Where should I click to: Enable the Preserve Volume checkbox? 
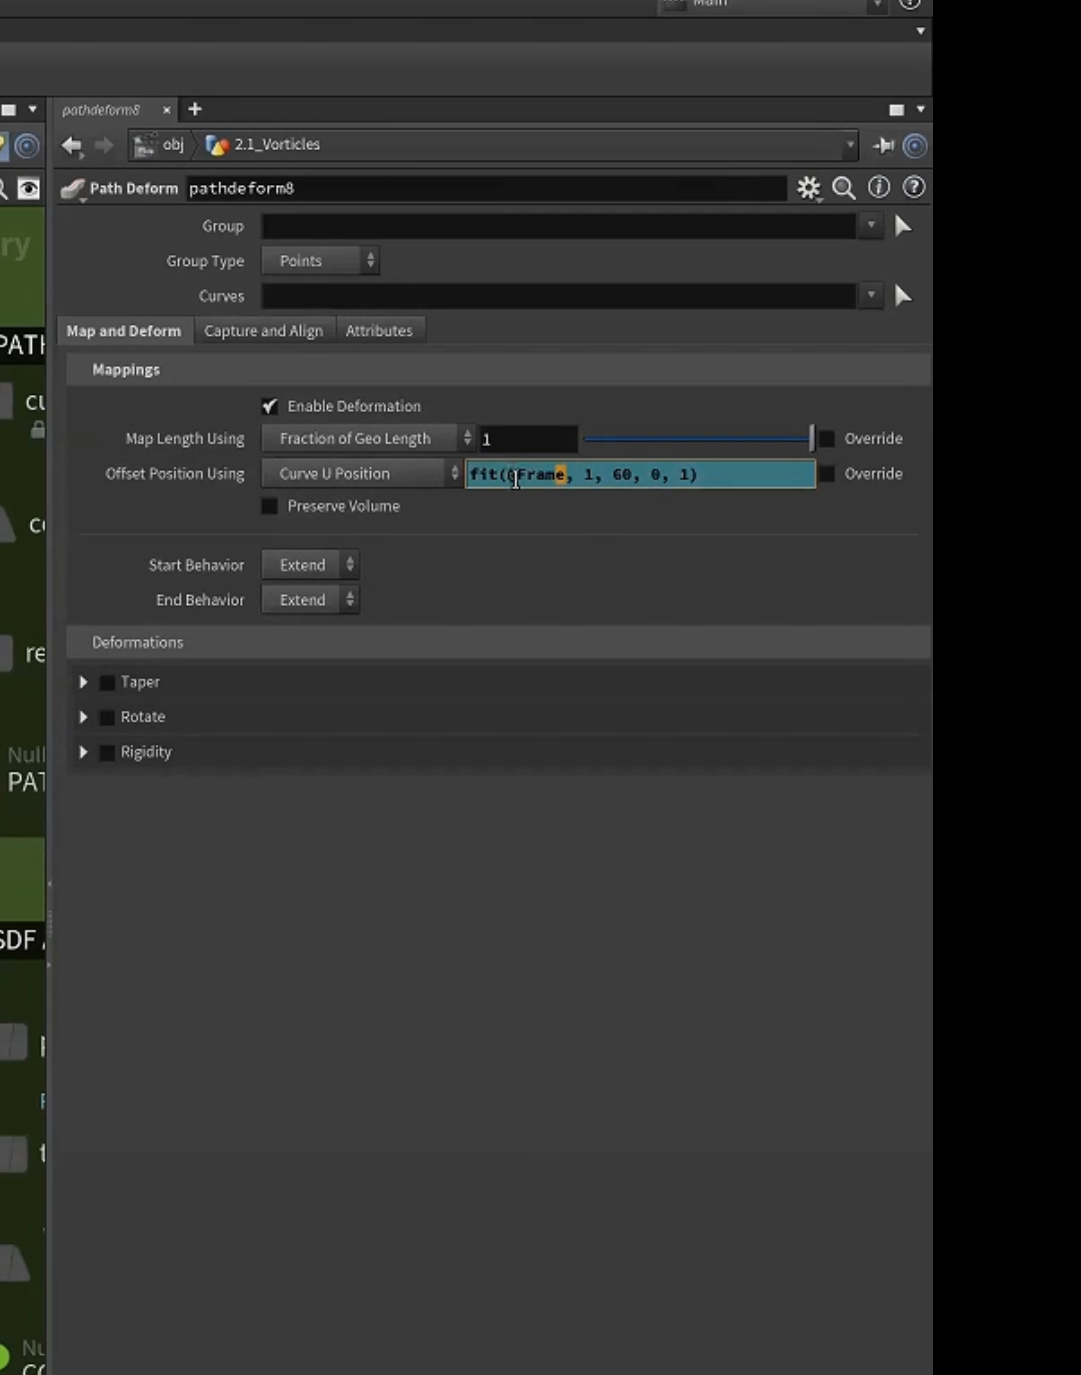pyautogui.click(x=270, y=506)
